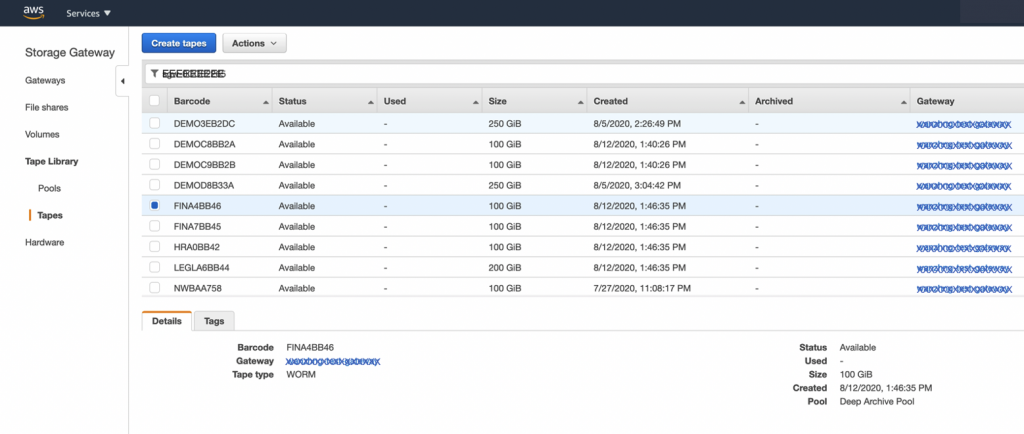The height and width of the screenshot is (434, 1024).
Task: Switch to the Tags tab
Action: tap(214, 321)
